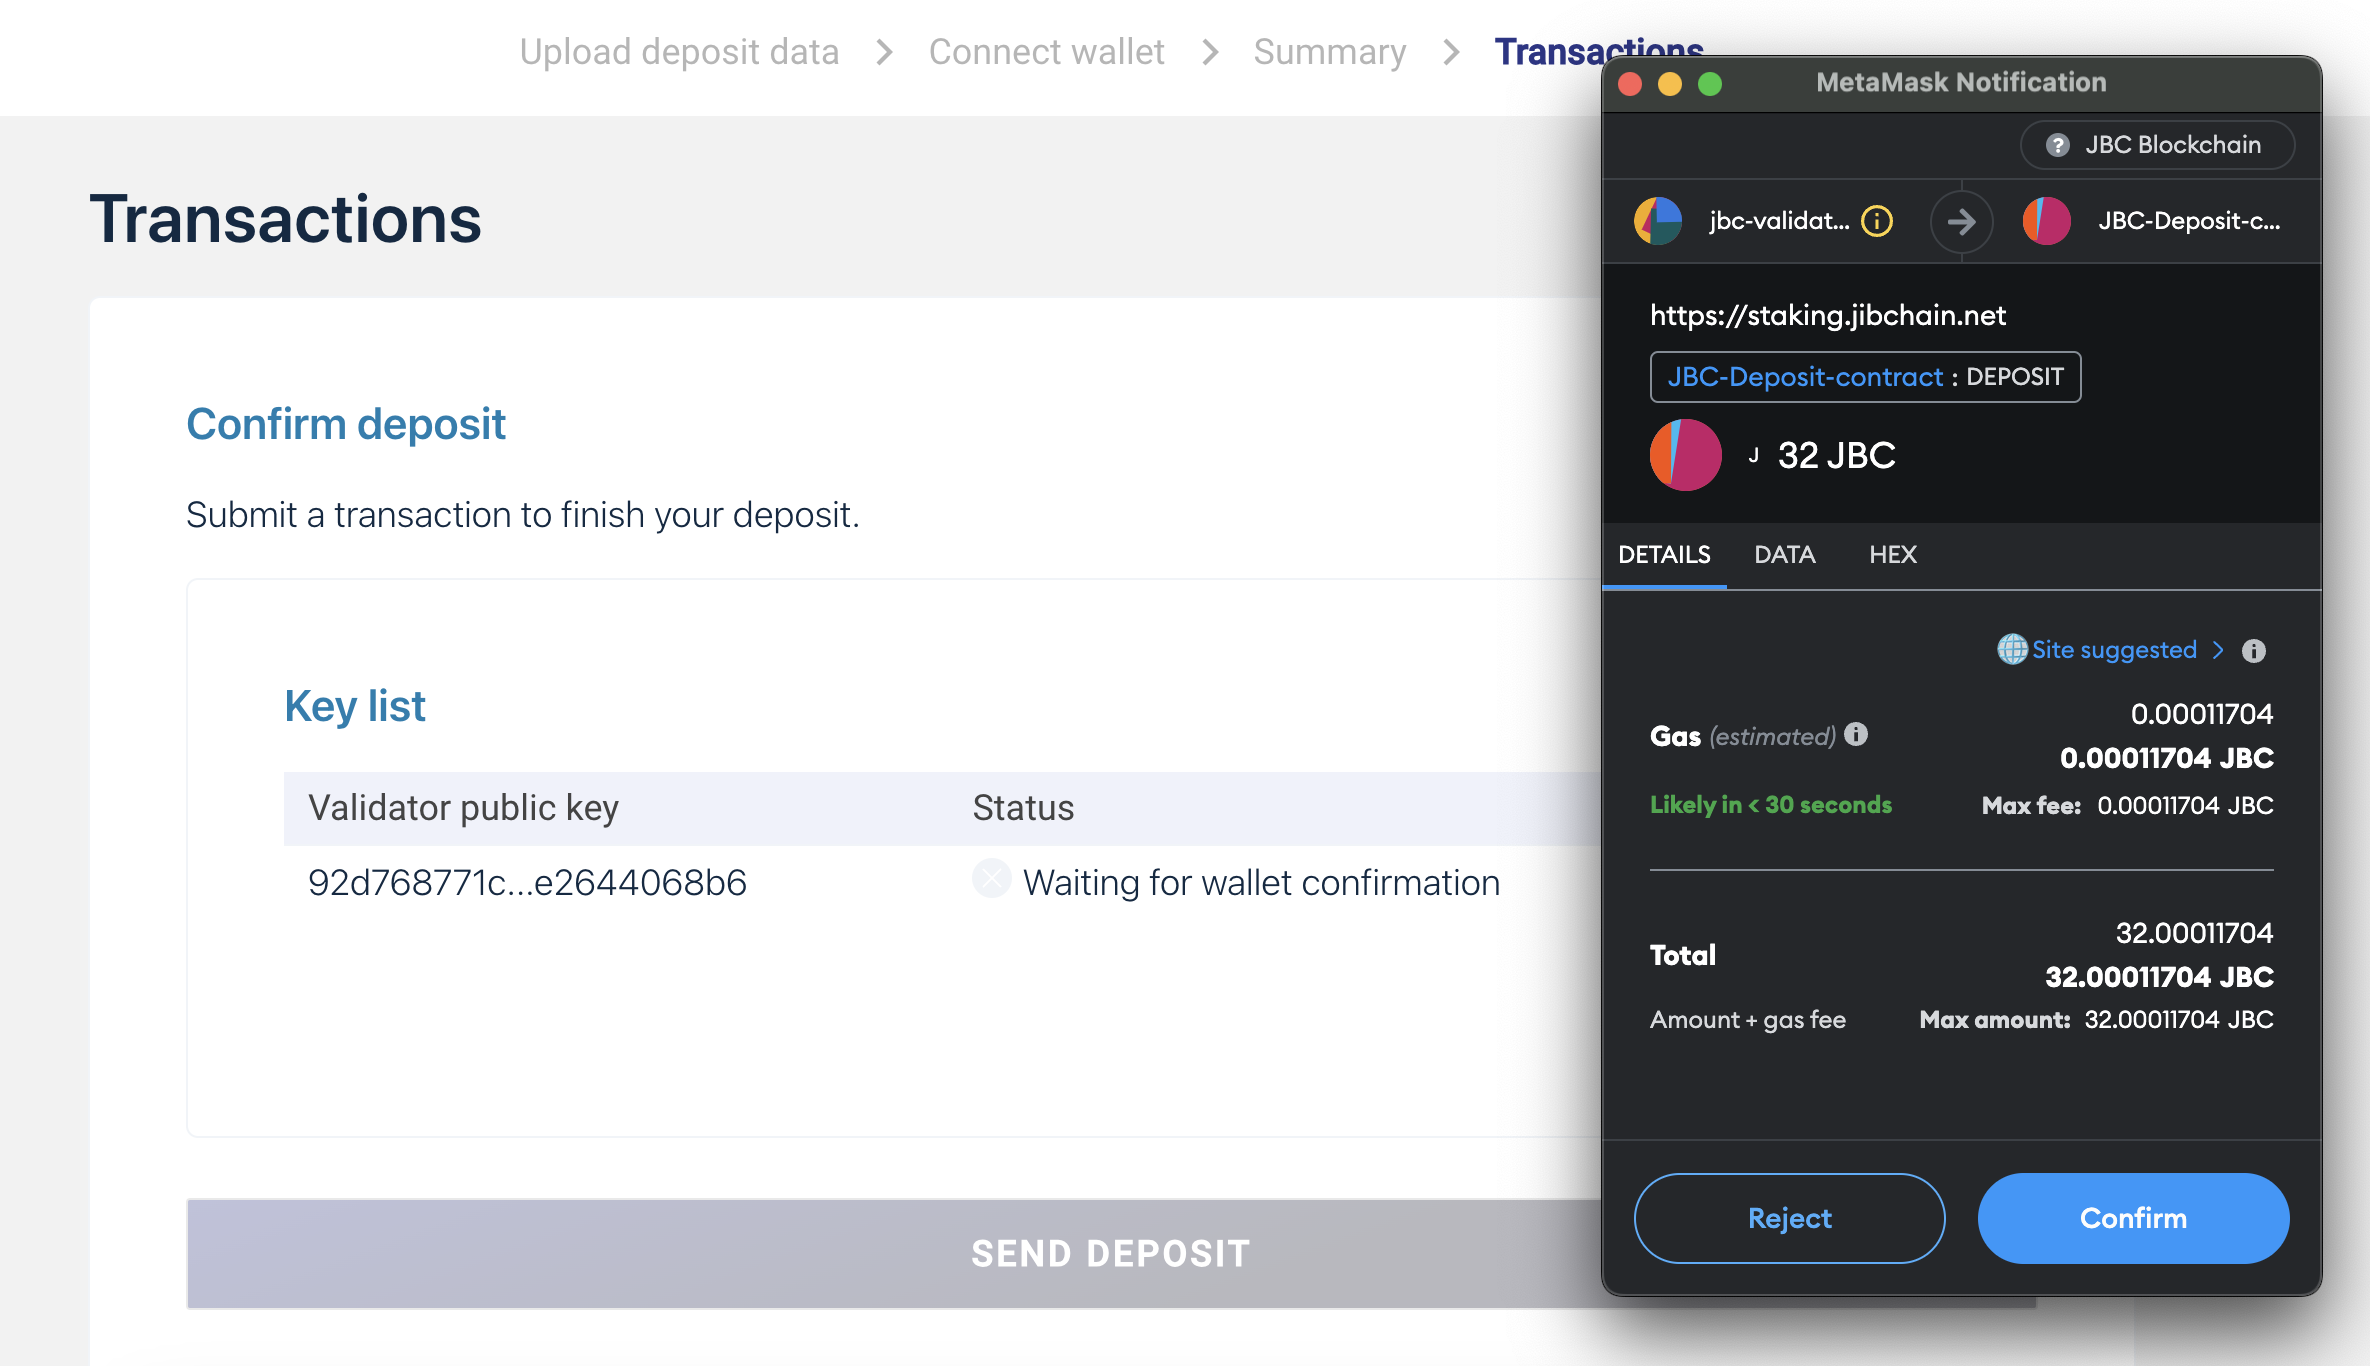Go to Upload deposit data step
Viewport: 2370px width, 1366px height.
pyautogui.click(x=679, y=52)
